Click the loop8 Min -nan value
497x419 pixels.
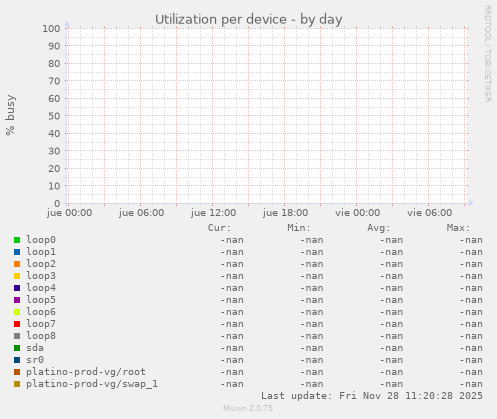coord(311,336)
